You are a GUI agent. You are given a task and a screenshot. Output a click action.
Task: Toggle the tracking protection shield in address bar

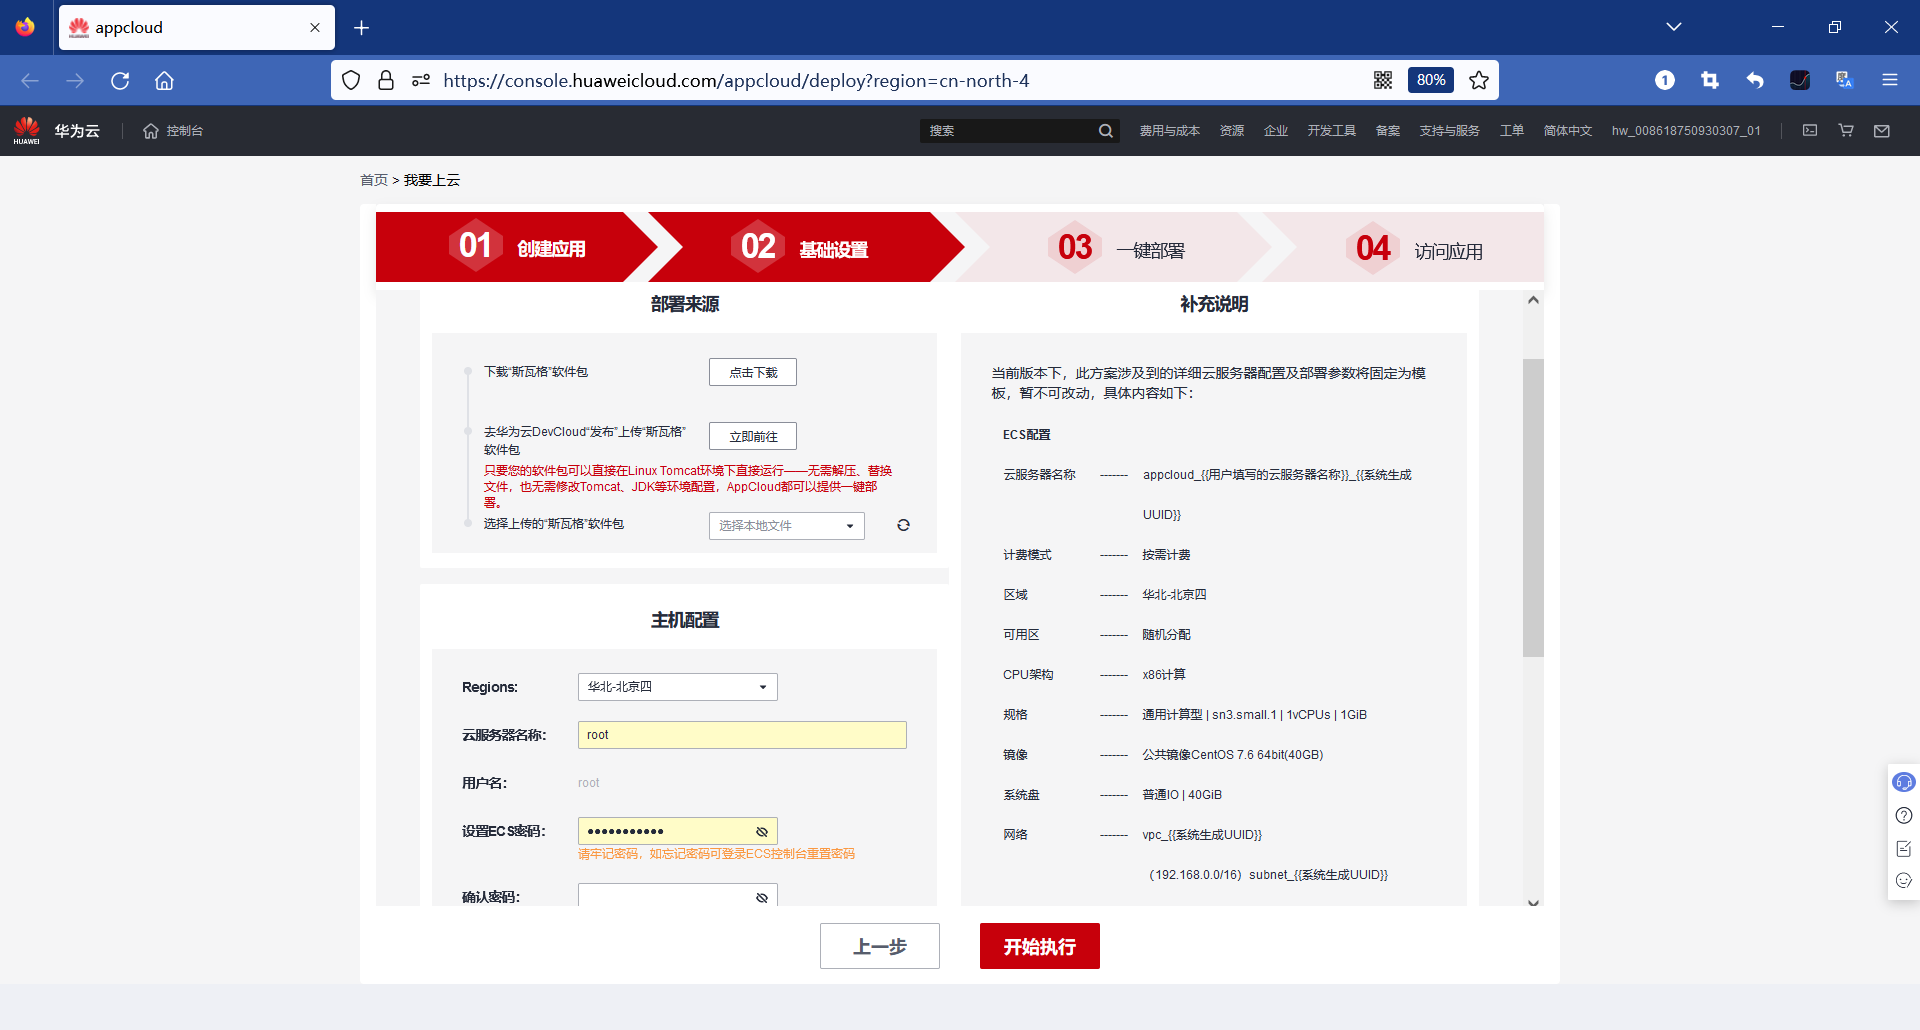click(x=350, y=80)
